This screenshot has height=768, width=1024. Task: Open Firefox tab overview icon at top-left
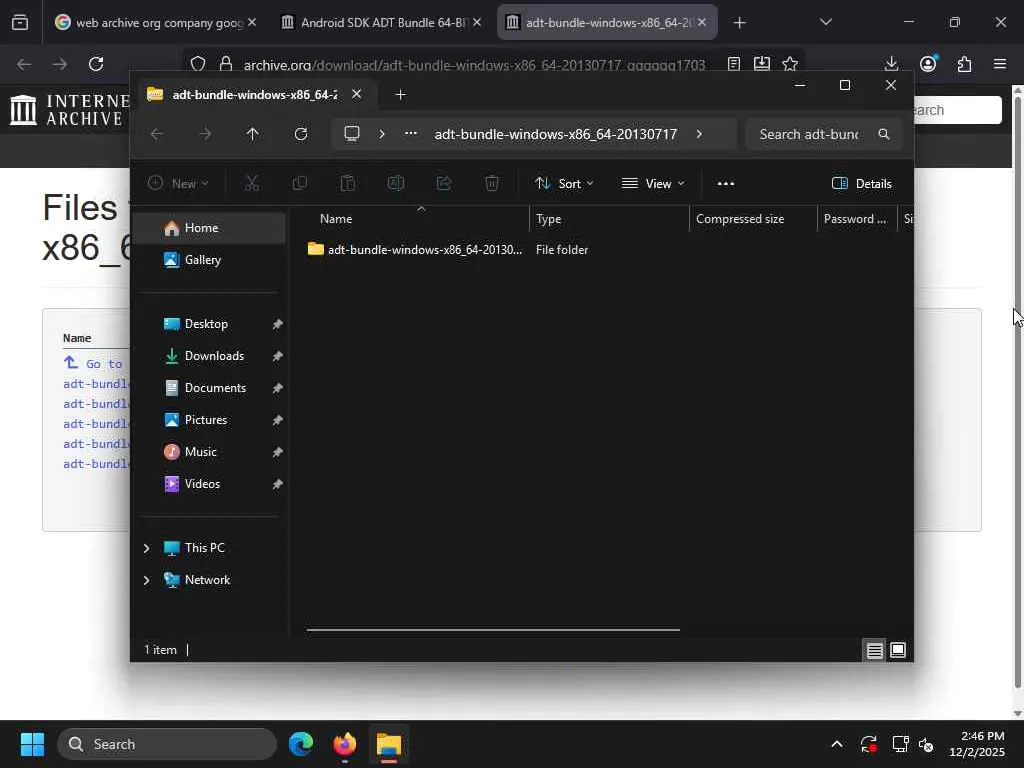(x=20, y=22)
